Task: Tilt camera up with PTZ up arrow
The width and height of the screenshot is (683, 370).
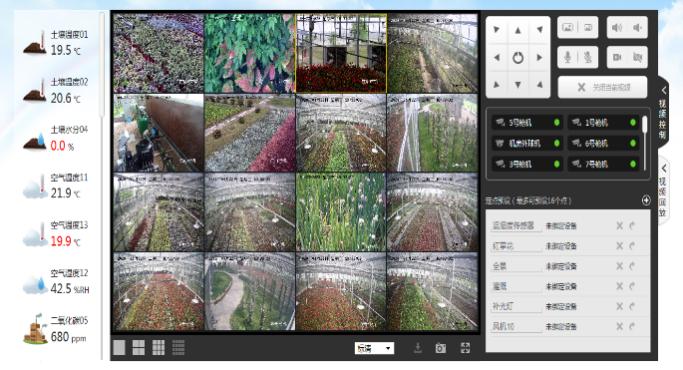Action: pyautogui.click(x=517, y=31)
